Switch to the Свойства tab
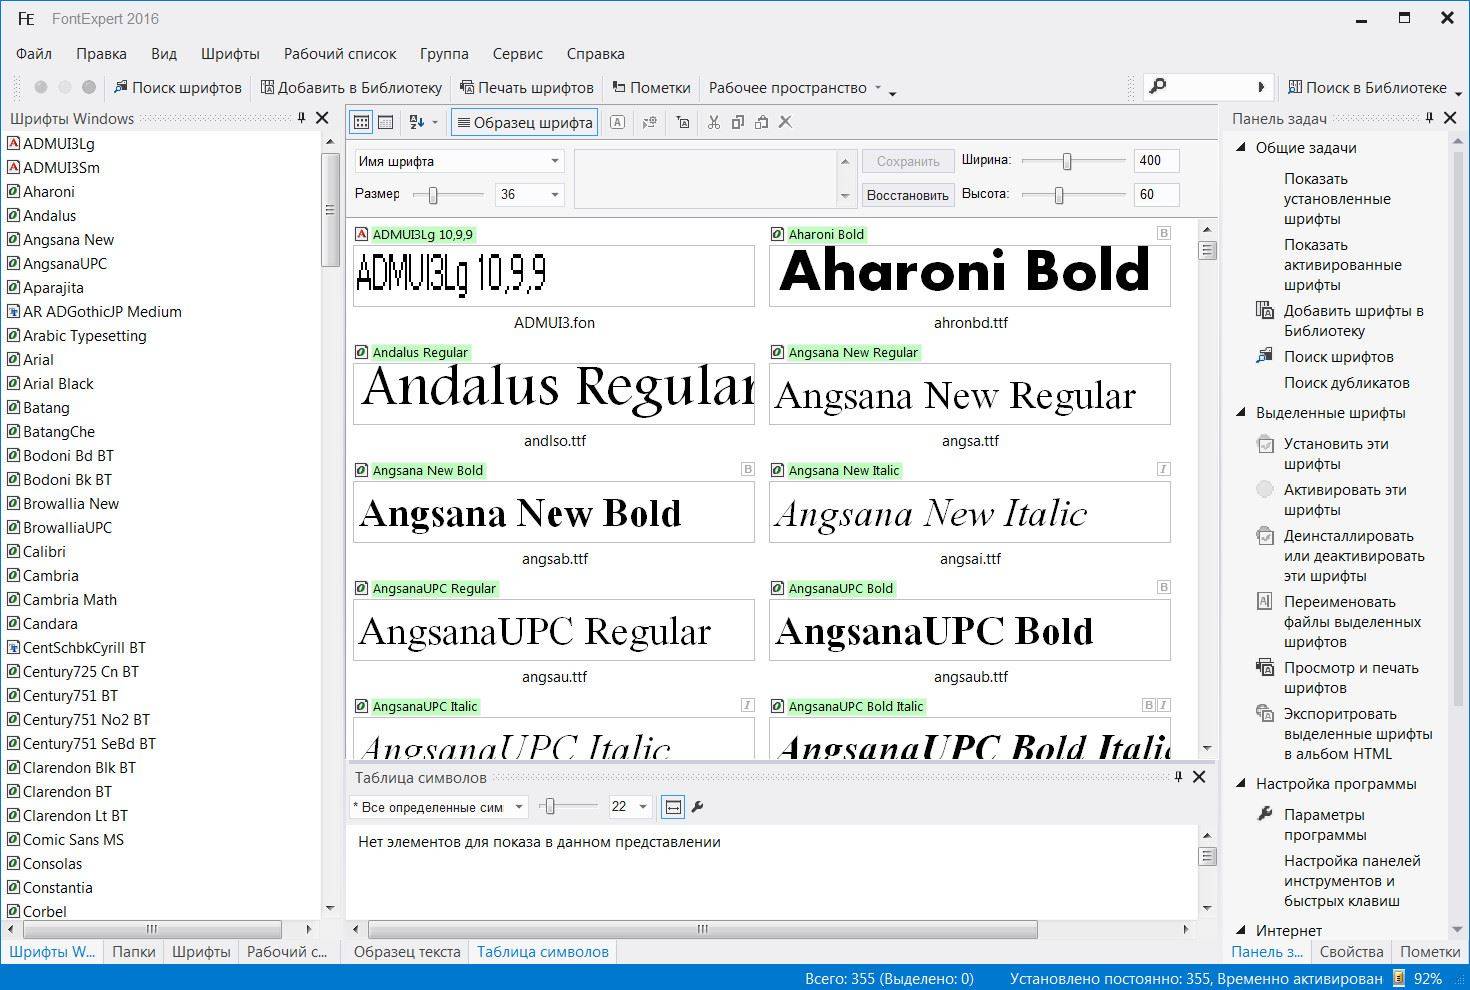 point(1351,952)
